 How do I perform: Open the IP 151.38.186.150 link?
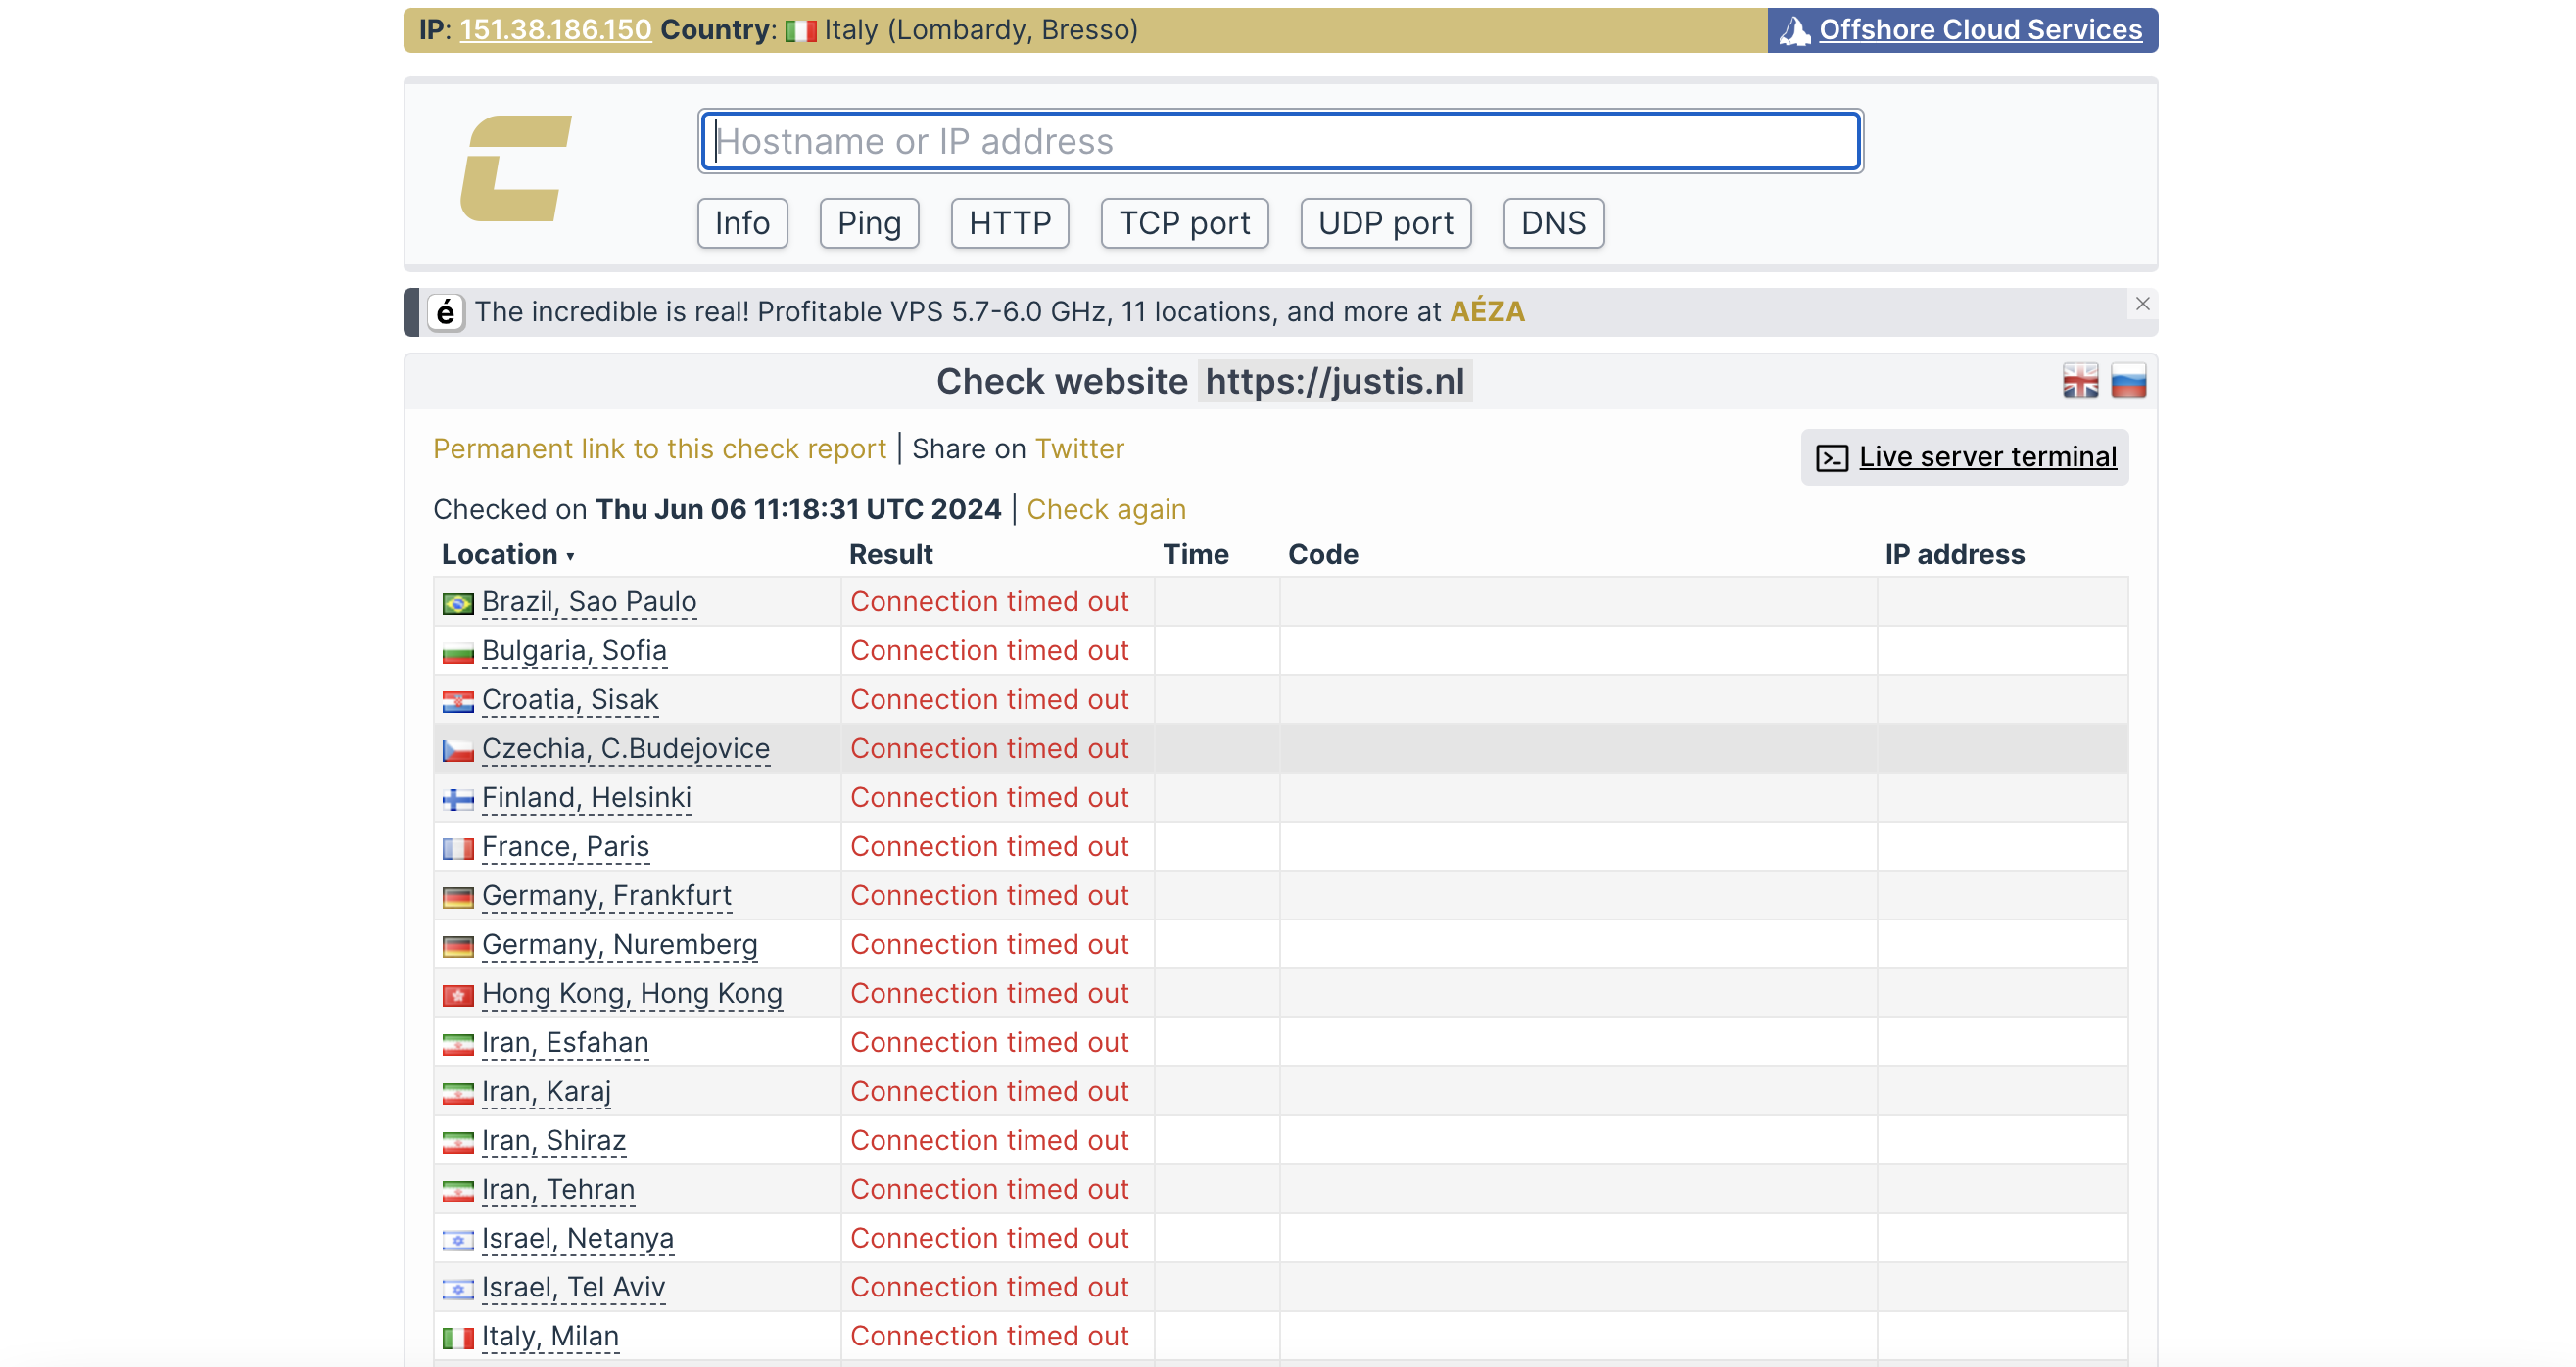555,30
